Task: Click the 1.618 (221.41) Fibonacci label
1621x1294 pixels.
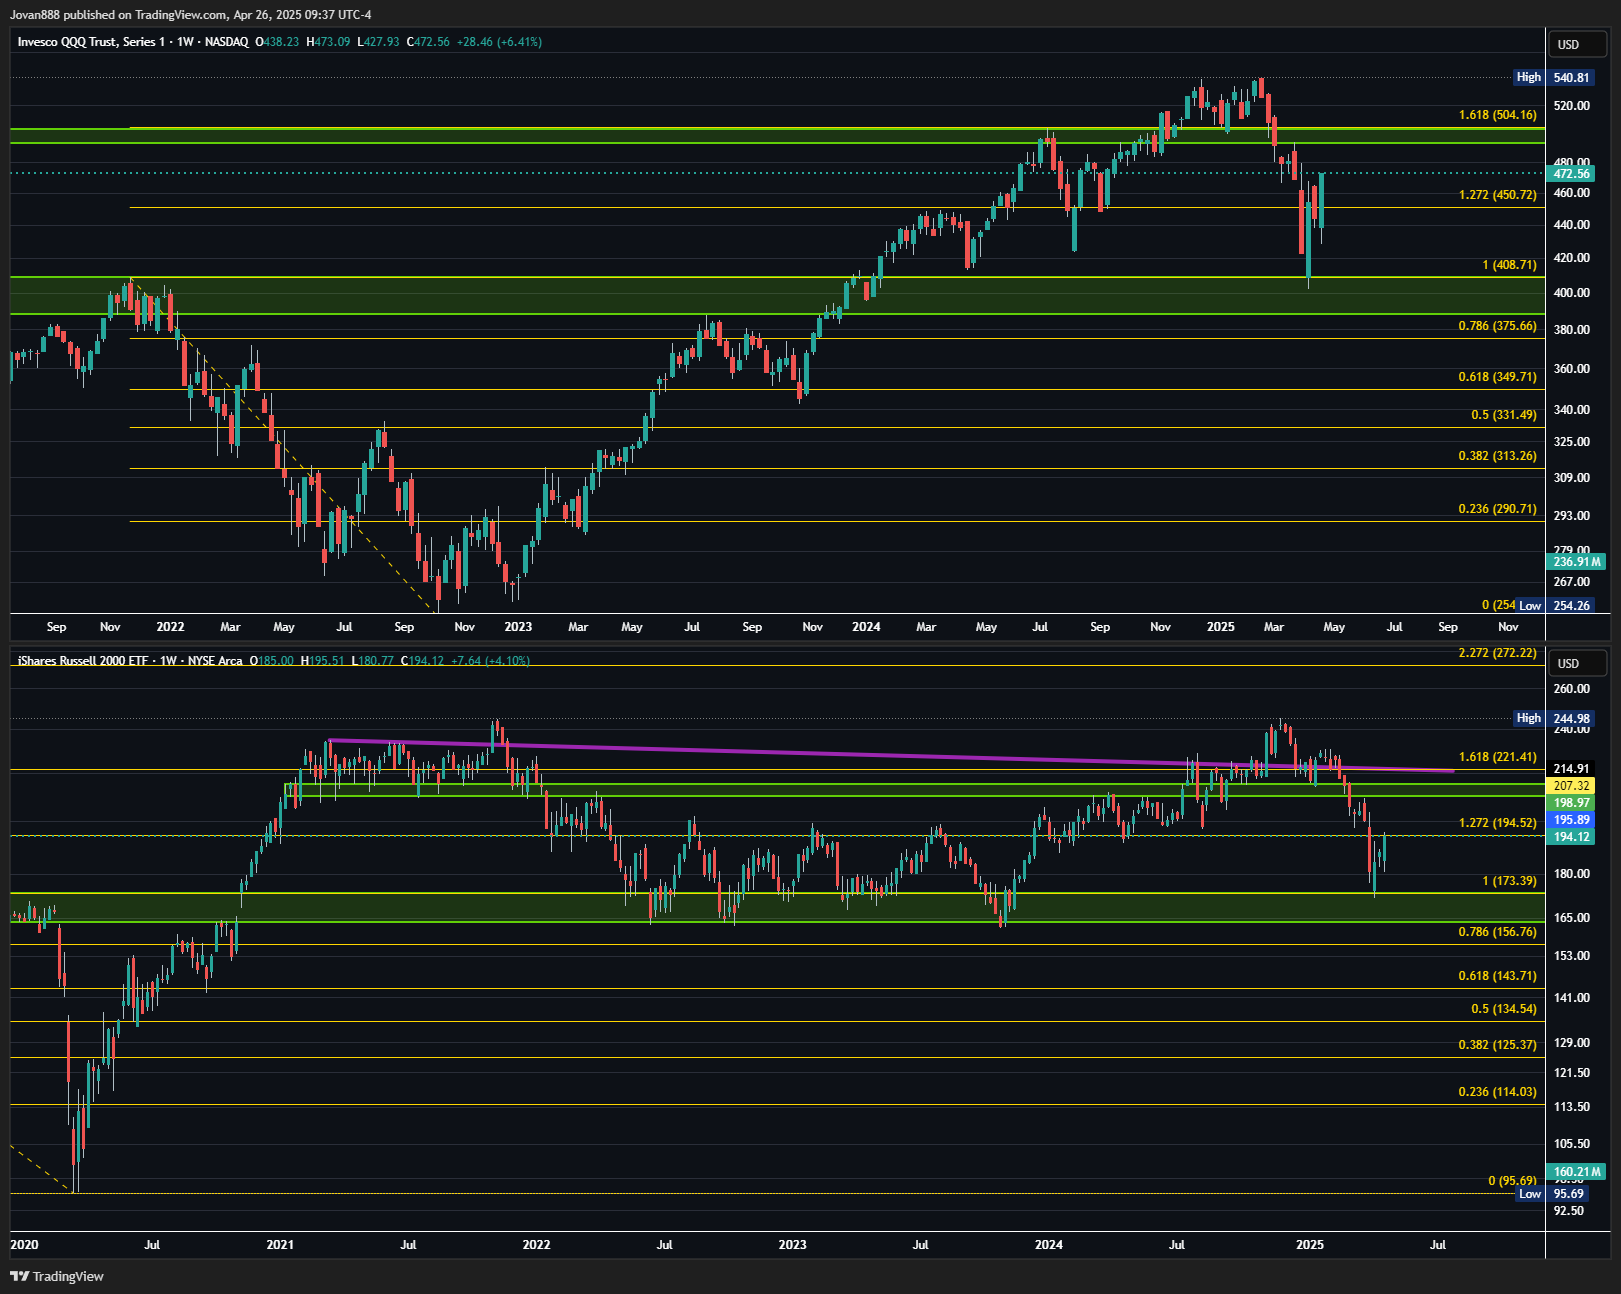Action: (1497, 757)
